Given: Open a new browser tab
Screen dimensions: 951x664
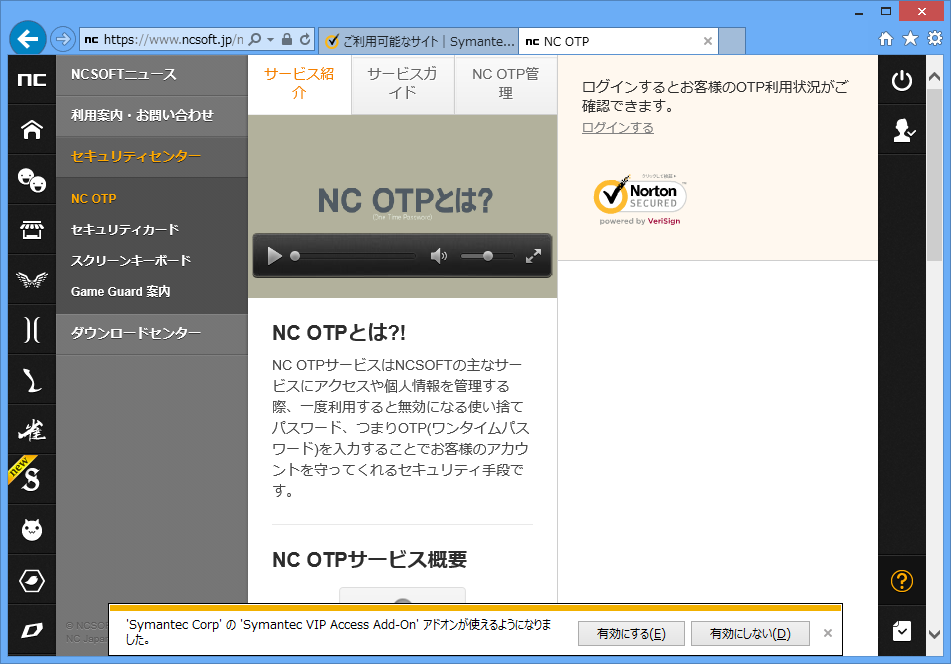Looking at the screenshot, I should (x=732, y=41).
